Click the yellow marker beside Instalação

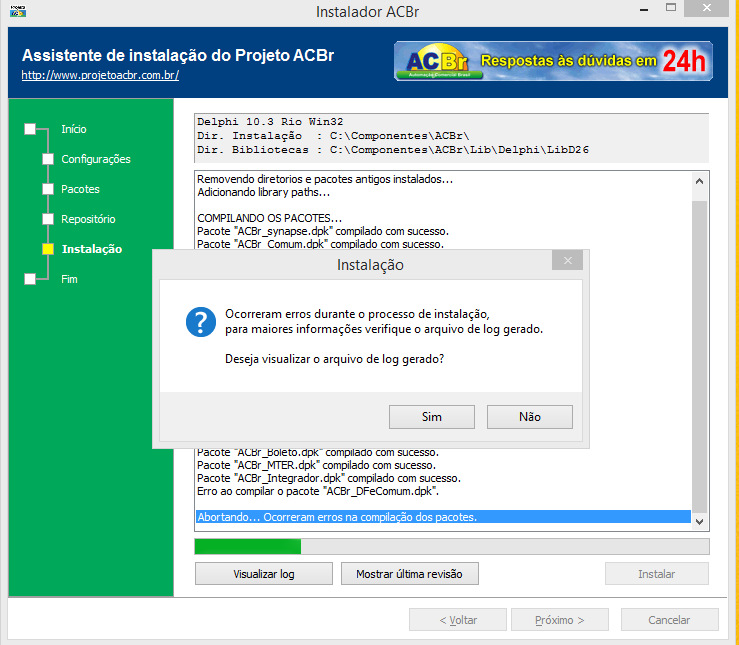coord(48,249)
